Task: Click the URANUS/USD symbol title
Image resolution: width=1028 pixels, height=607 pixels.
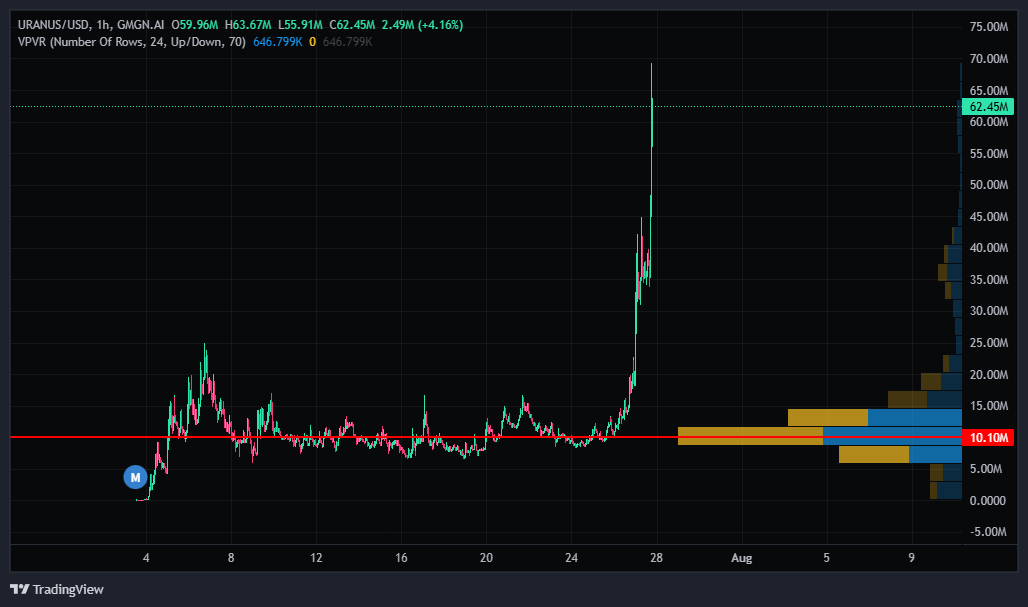Action: pyautogui.click(x=52, y=25)
